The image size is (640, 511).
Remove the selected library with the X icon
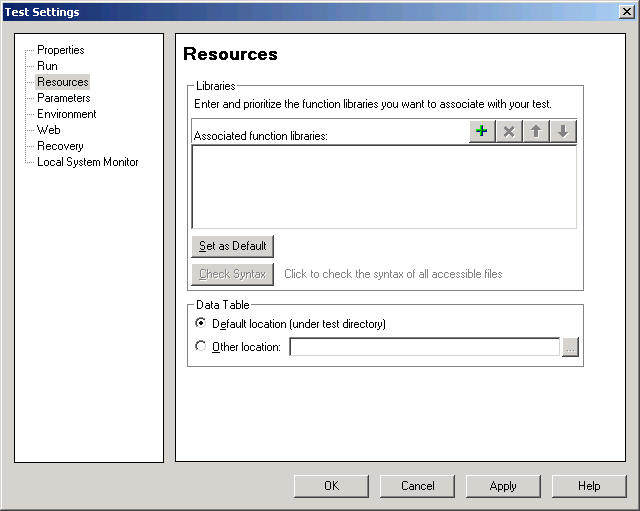509,131
